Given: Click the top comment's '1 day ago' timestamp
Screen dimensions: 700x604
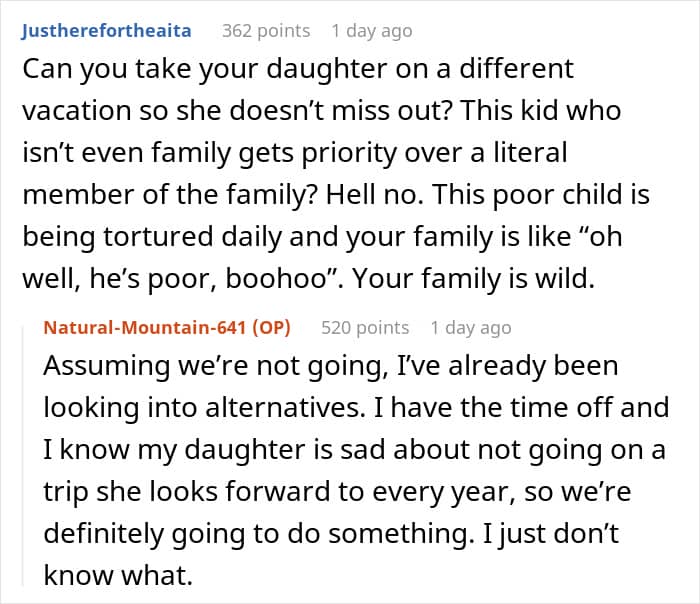Looking at the screenshot, I should pyautogui.click(x=371, y=31).
